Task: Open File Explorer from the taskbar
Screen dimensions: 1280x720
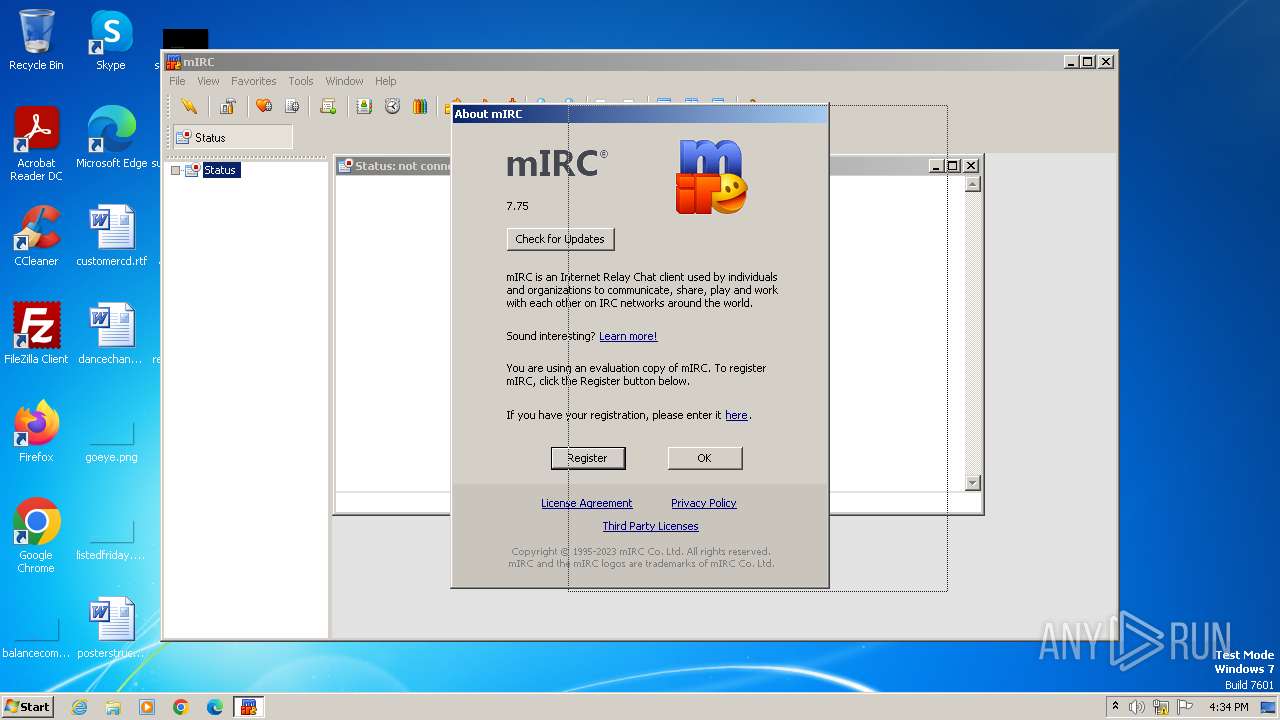Action: pos(113,707)
